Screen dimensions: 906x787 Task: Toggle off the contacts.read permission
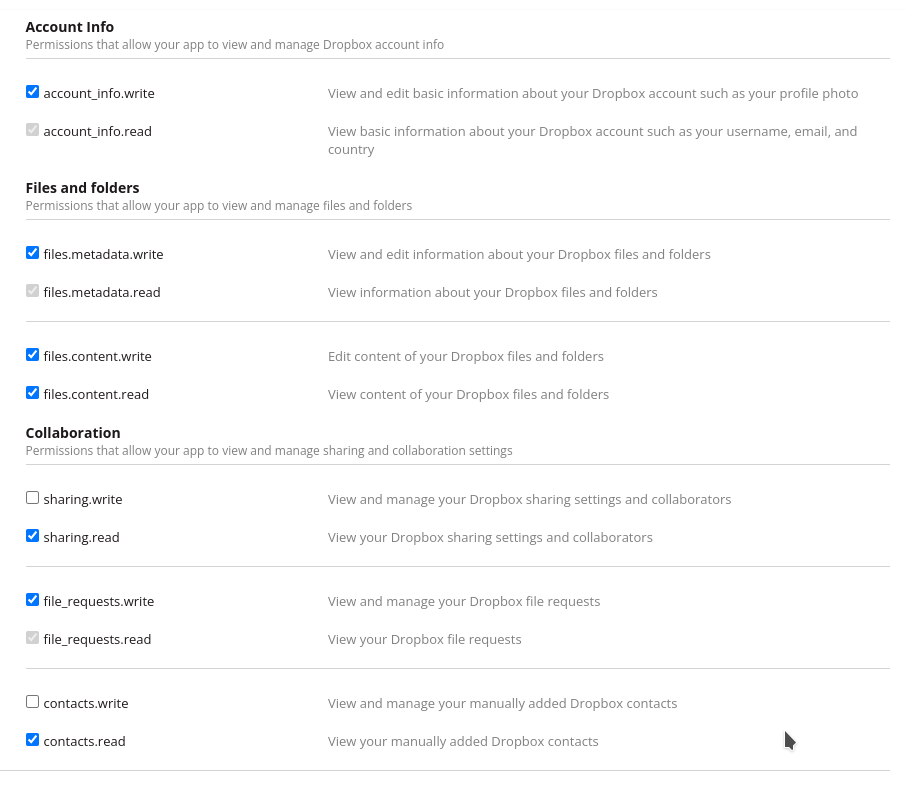click(x=32, y=739)
